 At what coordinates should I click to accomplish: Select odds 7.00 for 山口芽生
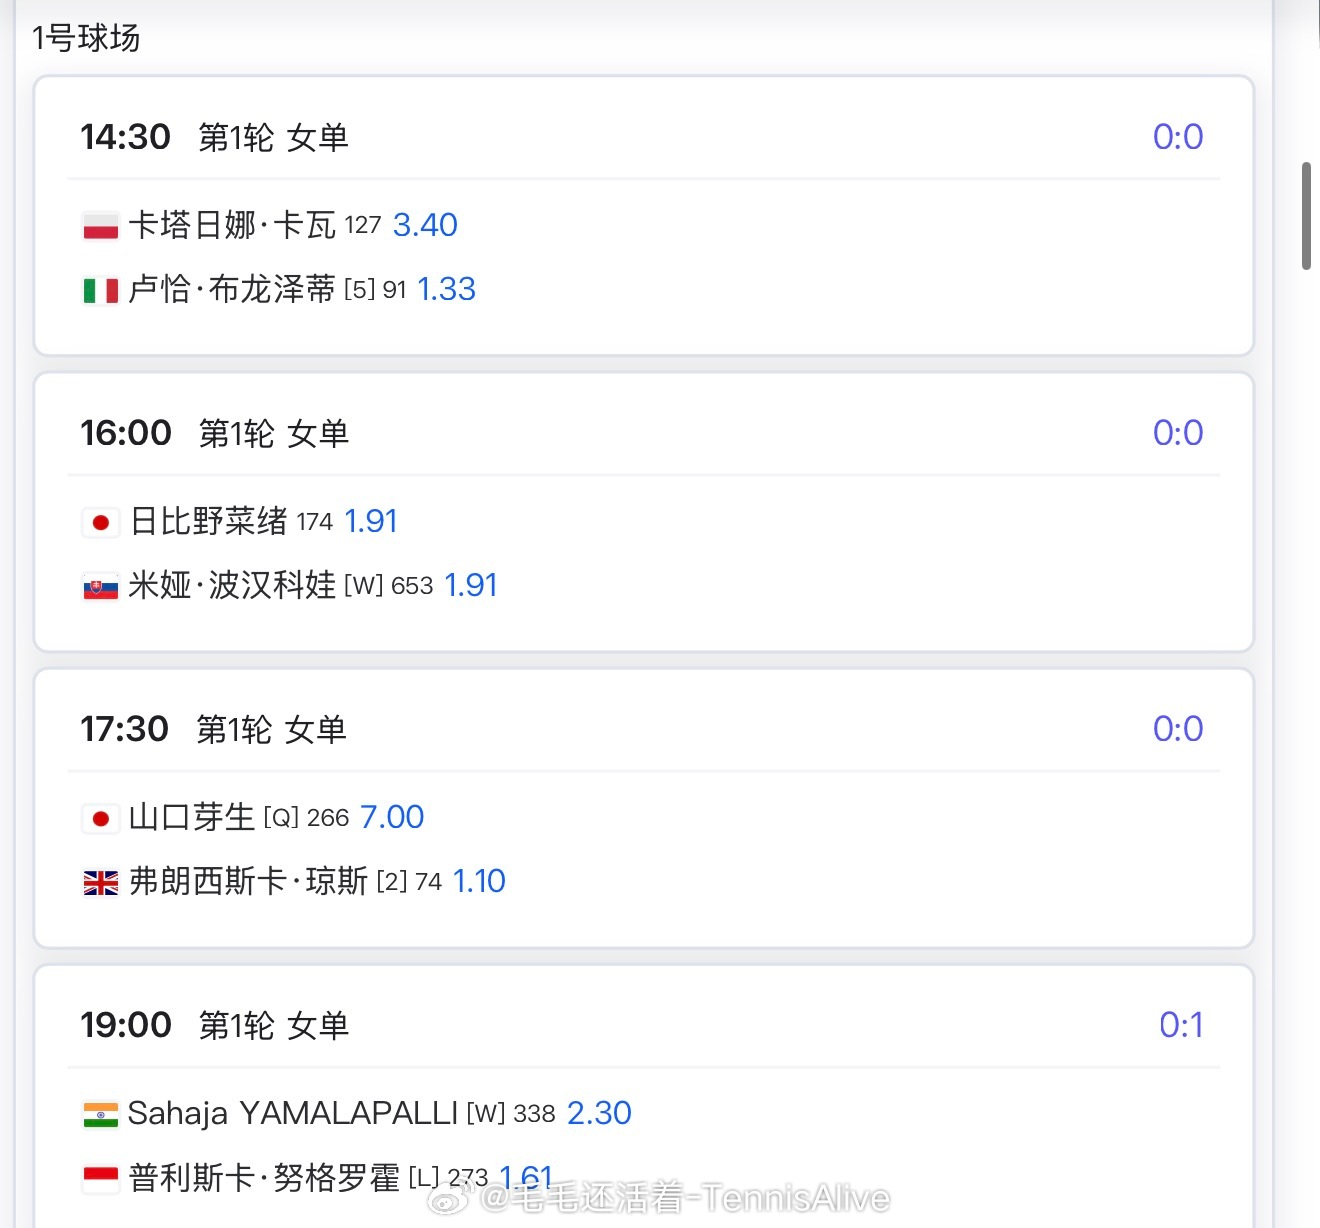392,817
